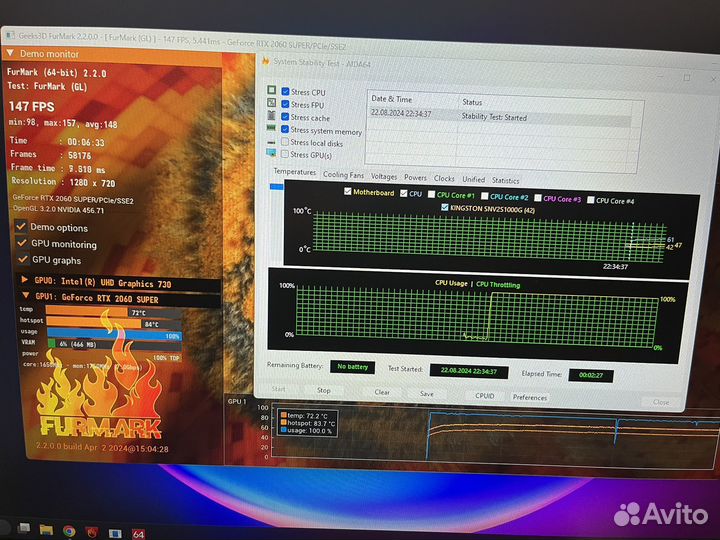The image size is (720, 540).
Task: Click the AIDA64 flame icon in the title bar
Action: click(x=265, y=61)
